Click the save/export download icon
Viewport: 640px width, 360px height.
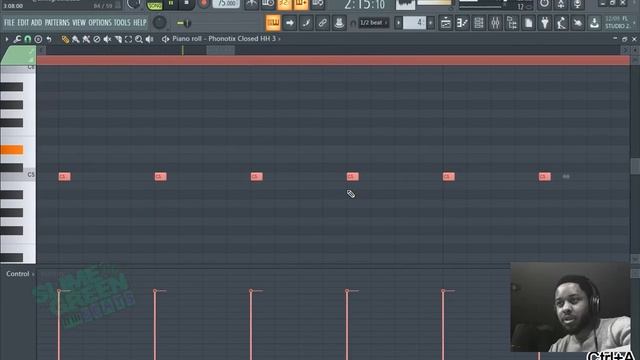594,23
